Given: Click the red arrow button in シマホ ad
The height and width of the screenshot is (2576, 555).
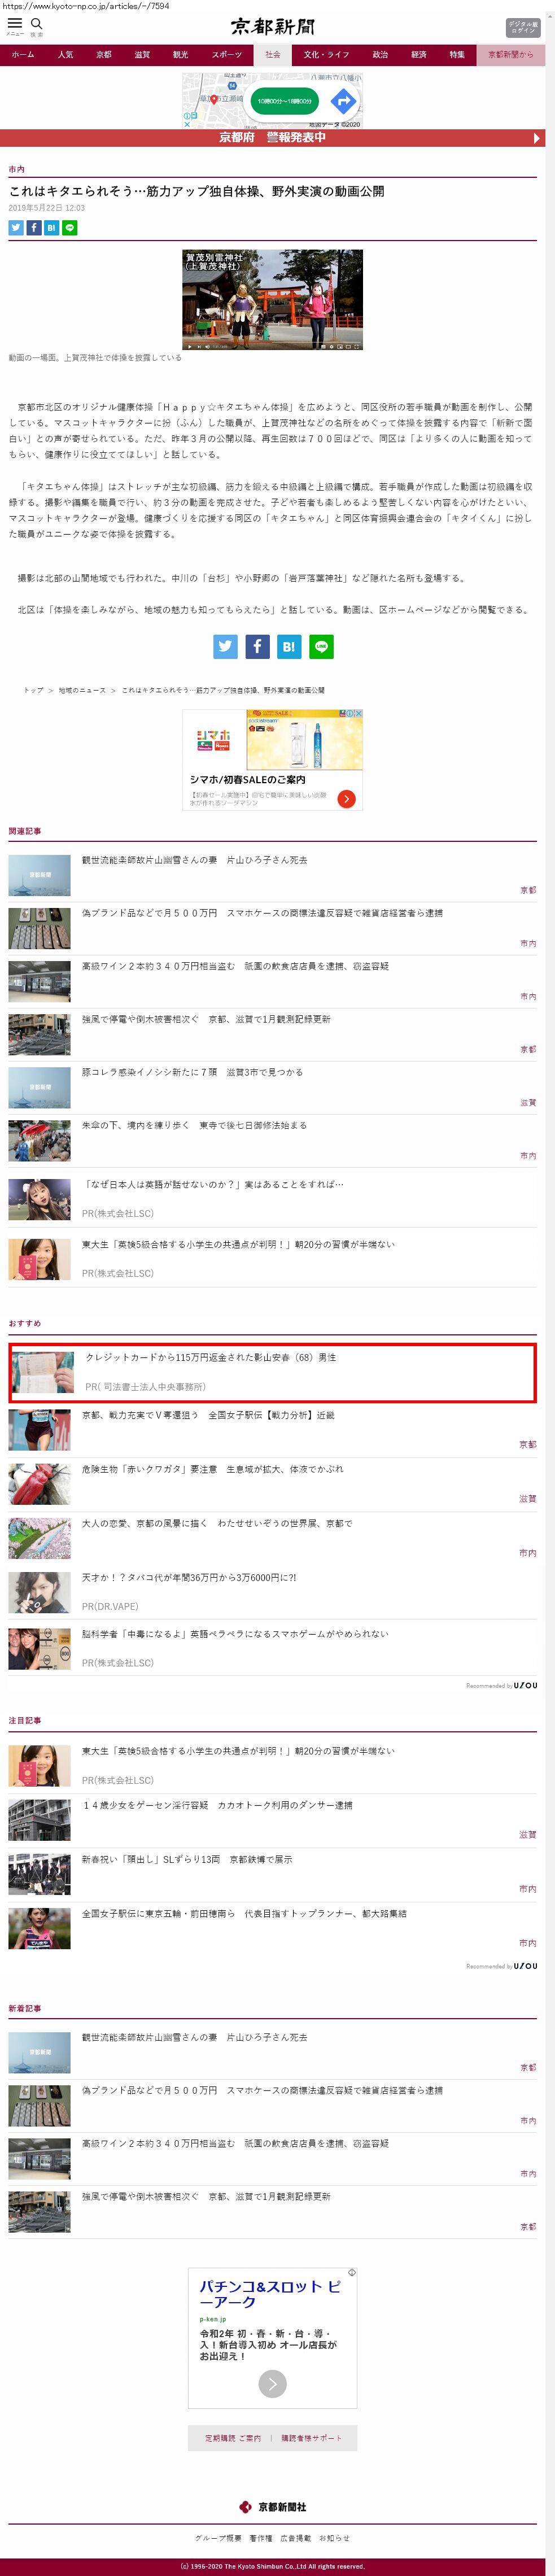Looking at the screenshot, I should coord(346,798).
